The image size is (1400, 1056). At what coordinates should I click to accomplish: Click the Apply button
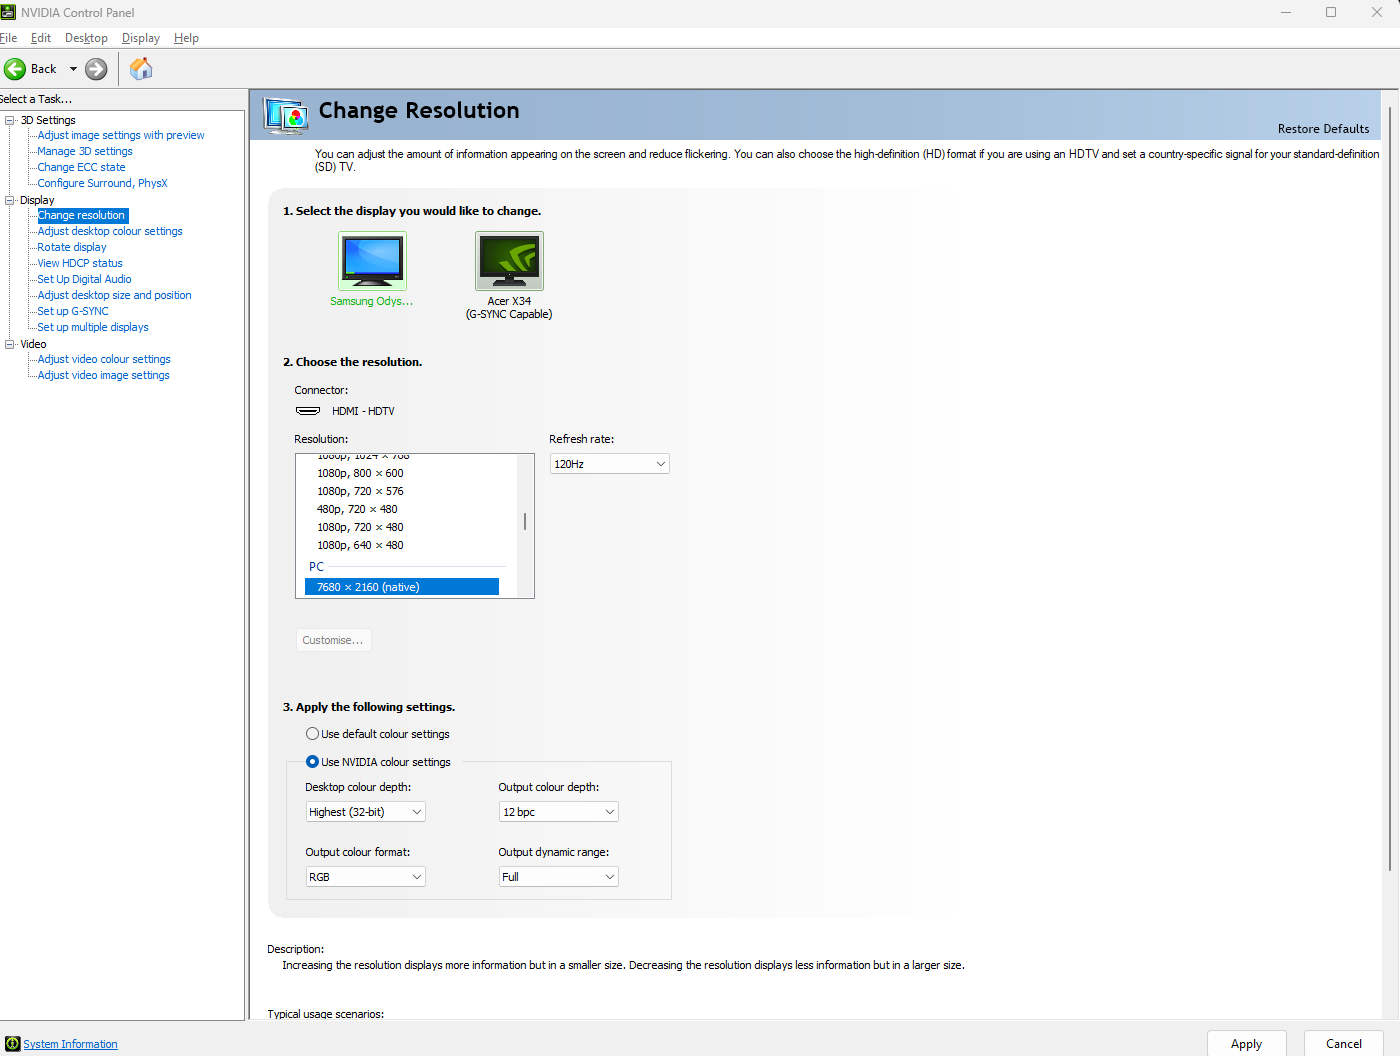[1246, 1043]
